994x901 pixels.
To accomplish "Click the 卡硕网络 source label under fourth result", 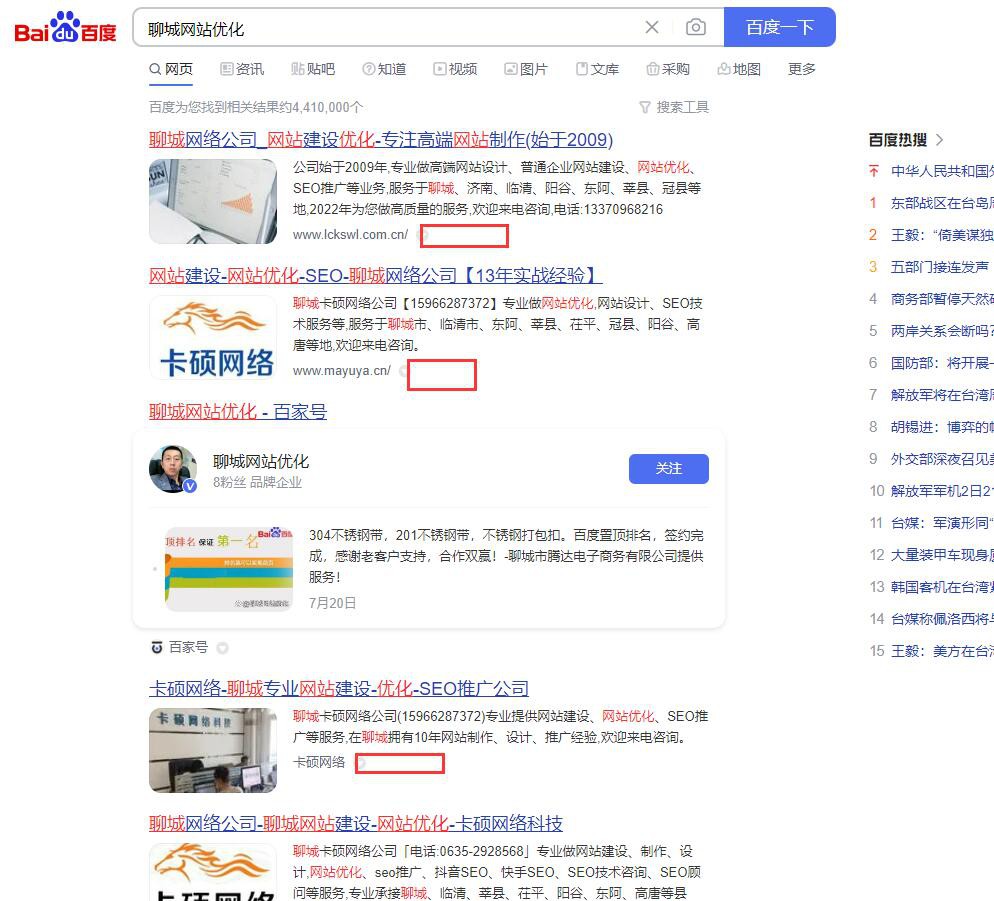I will pyautogui.click(x=319, y=762).
